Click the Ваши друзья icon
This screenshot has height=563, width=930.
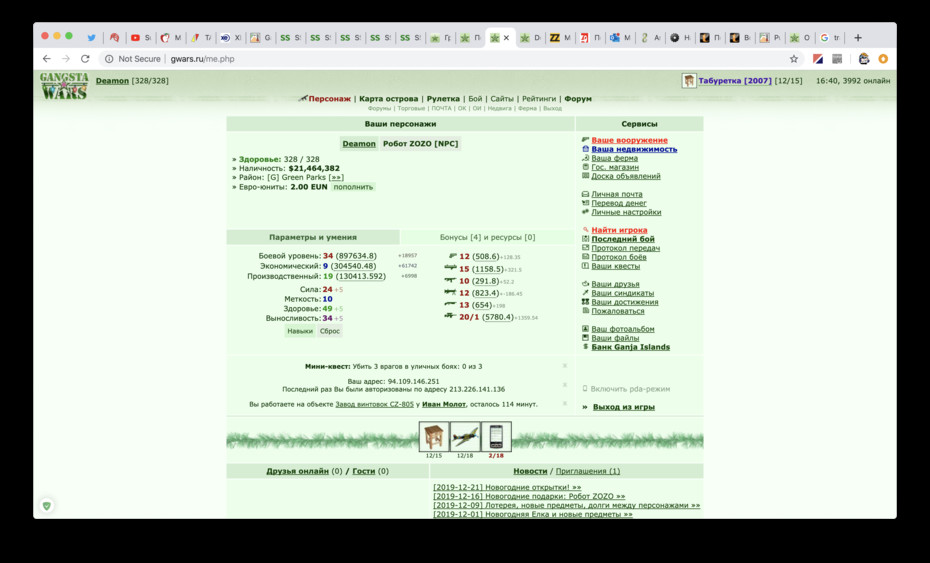pyautogui.click(x=585, y=284)
